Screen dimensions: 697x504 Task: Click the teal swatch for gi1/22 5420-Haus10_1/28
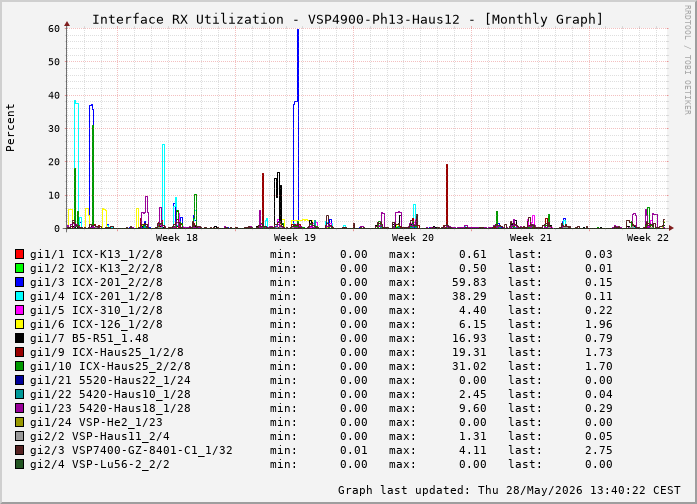[19, 394]
